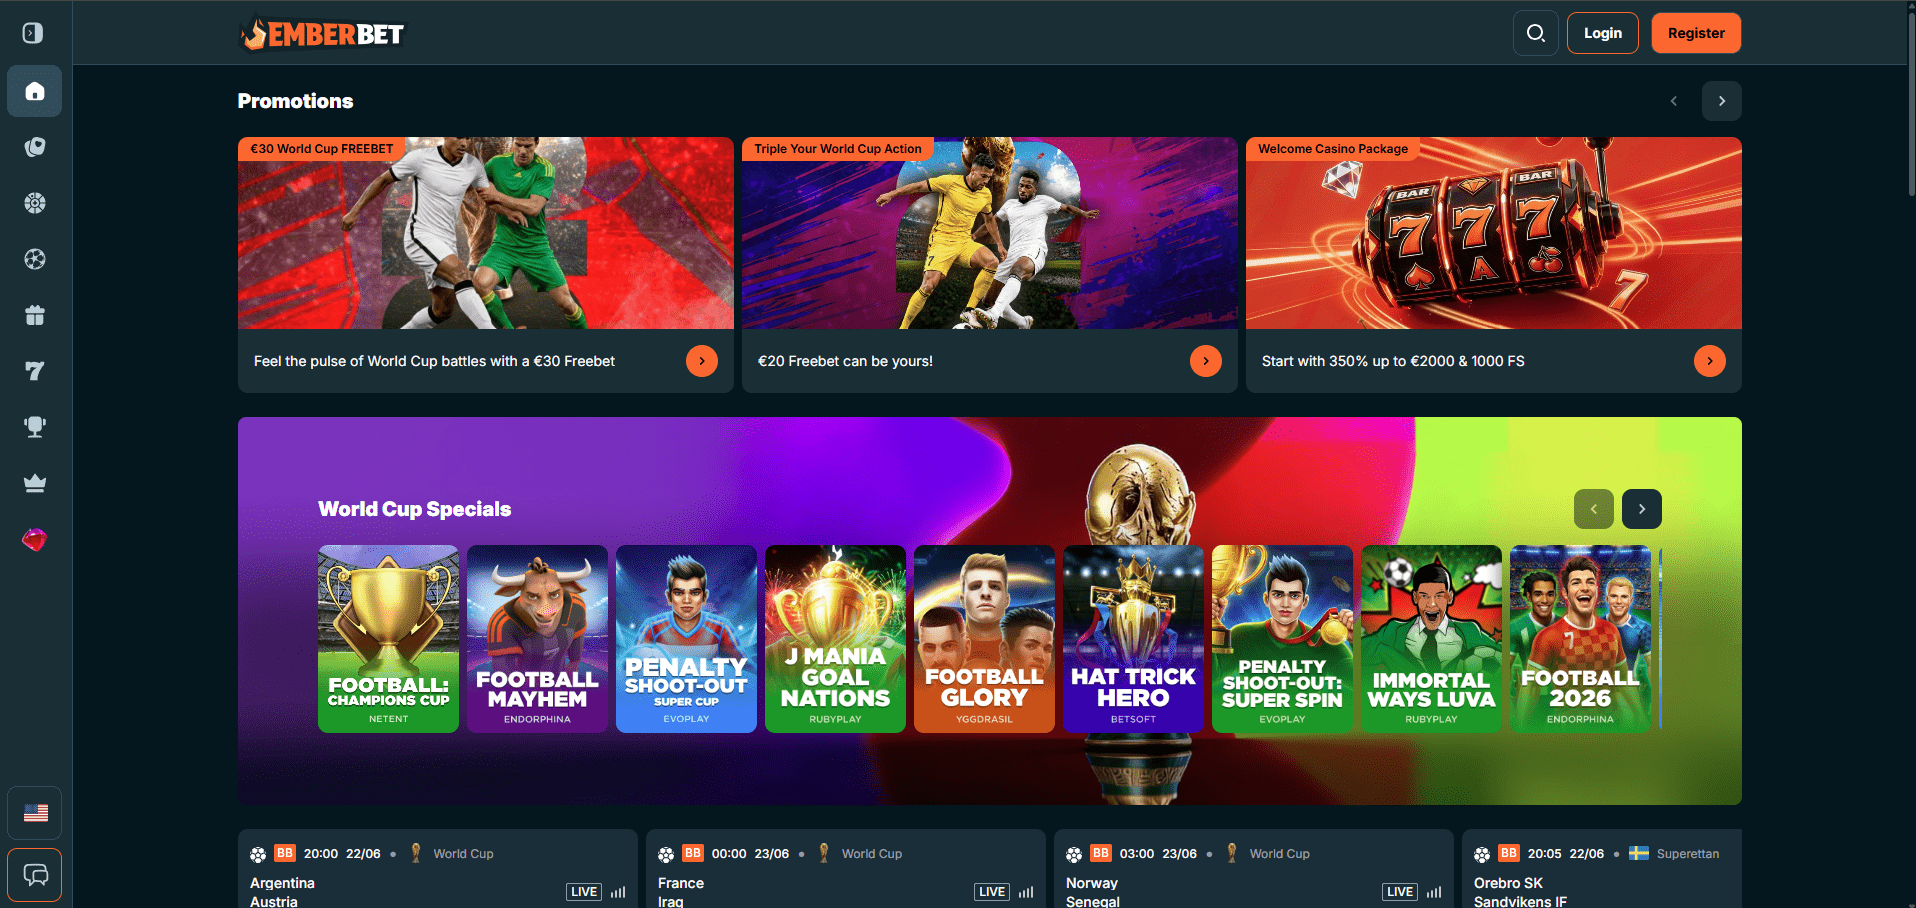Select the Orebro SK team name

(1508, 883)
